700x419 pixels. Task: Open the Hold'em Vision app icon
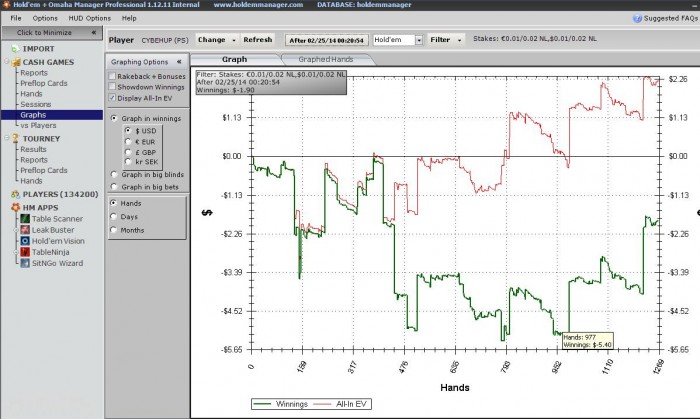click(25, 241)
